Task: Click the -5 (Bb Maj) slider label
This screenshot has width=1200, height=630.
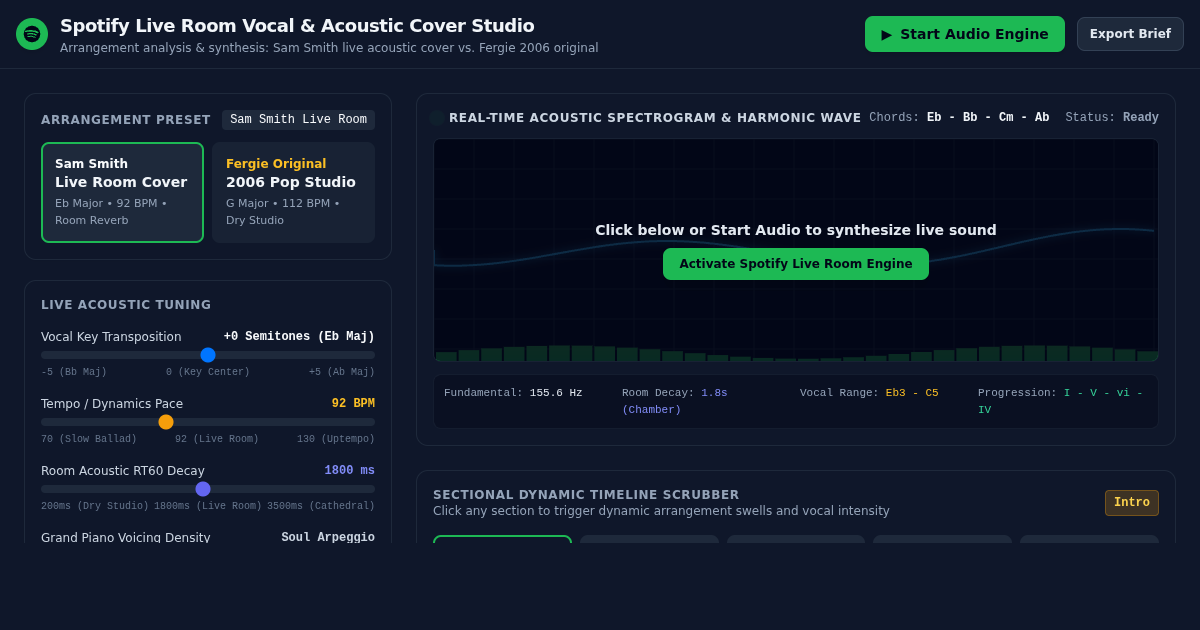Action: pos(74,373)
